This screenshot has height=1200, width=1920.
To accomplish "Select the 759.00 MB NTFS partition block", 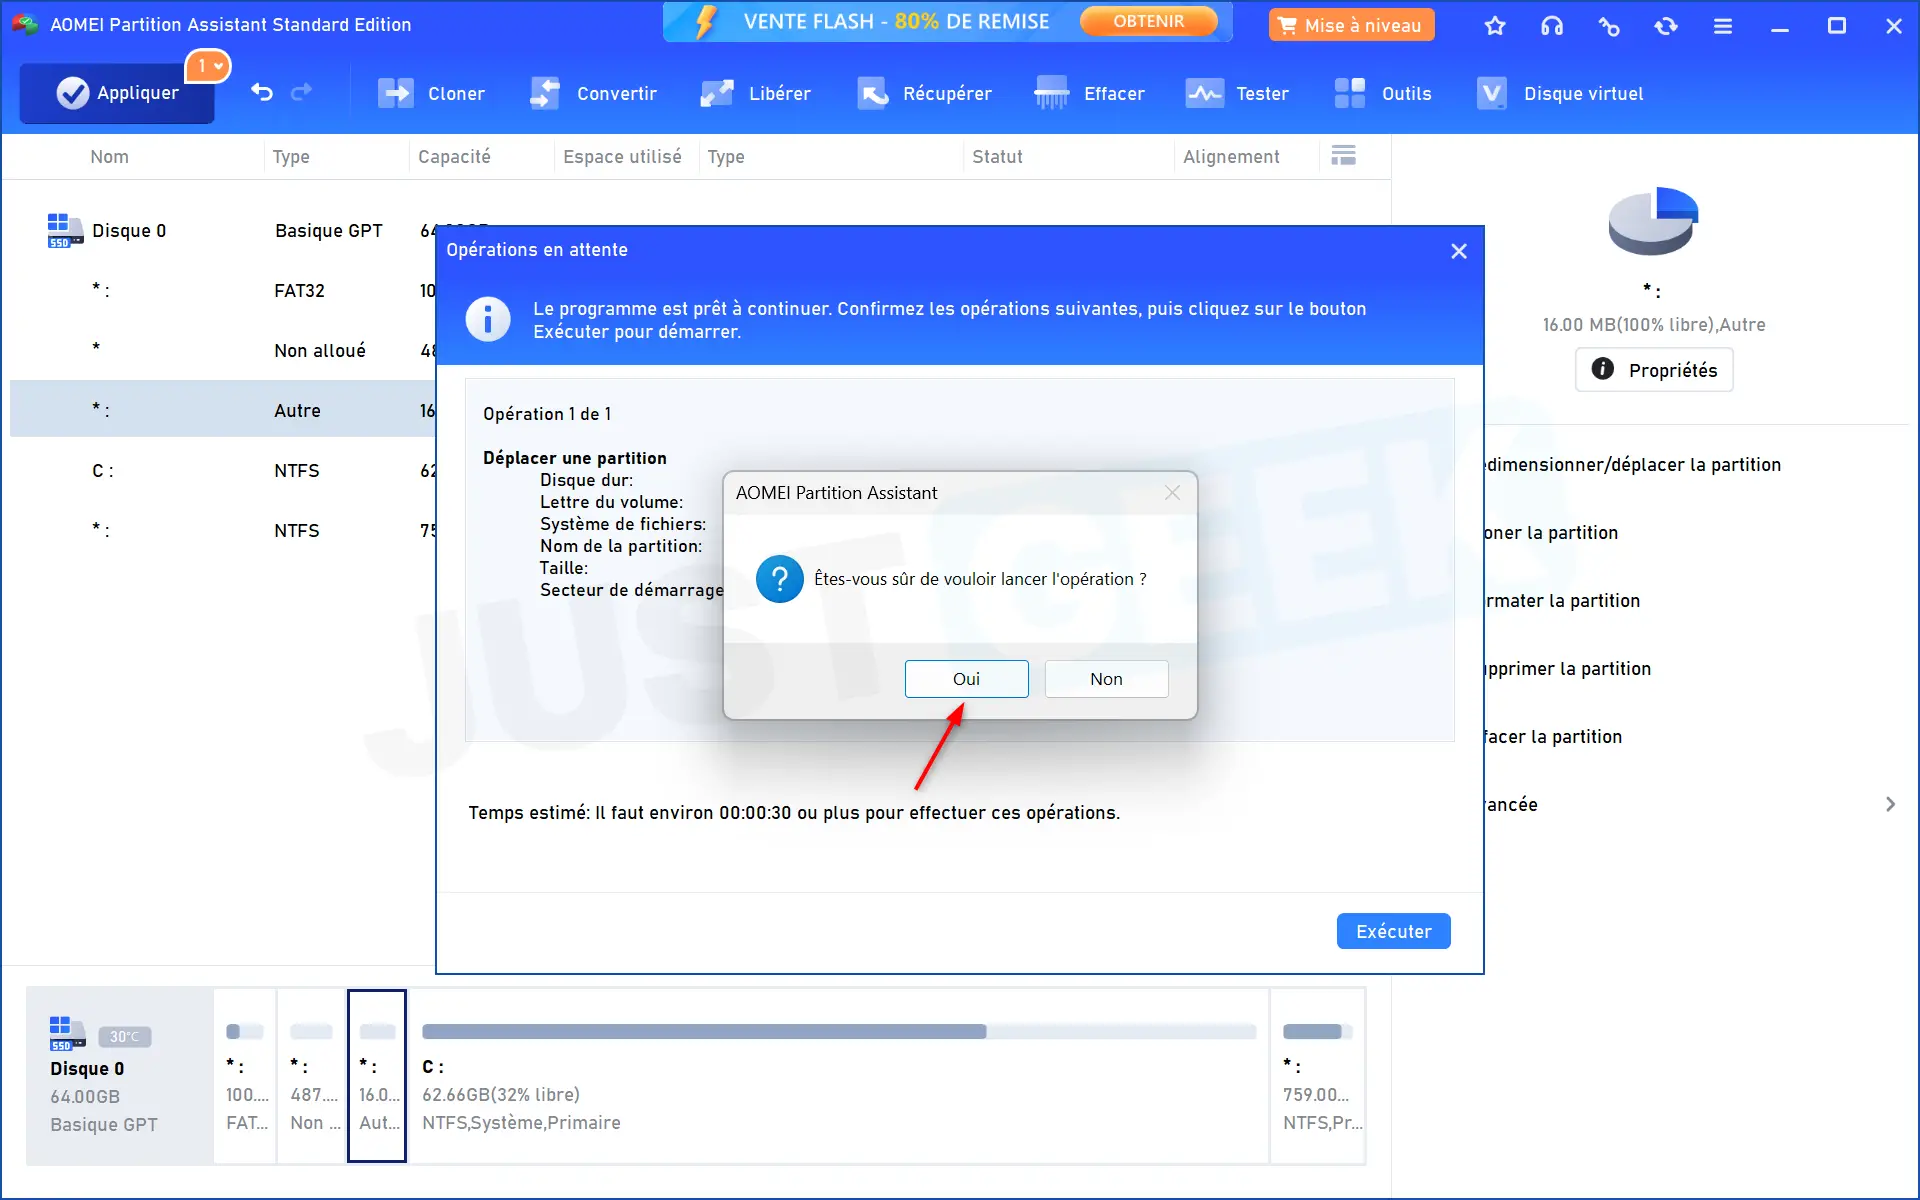I will (x=1318, y=1076).
